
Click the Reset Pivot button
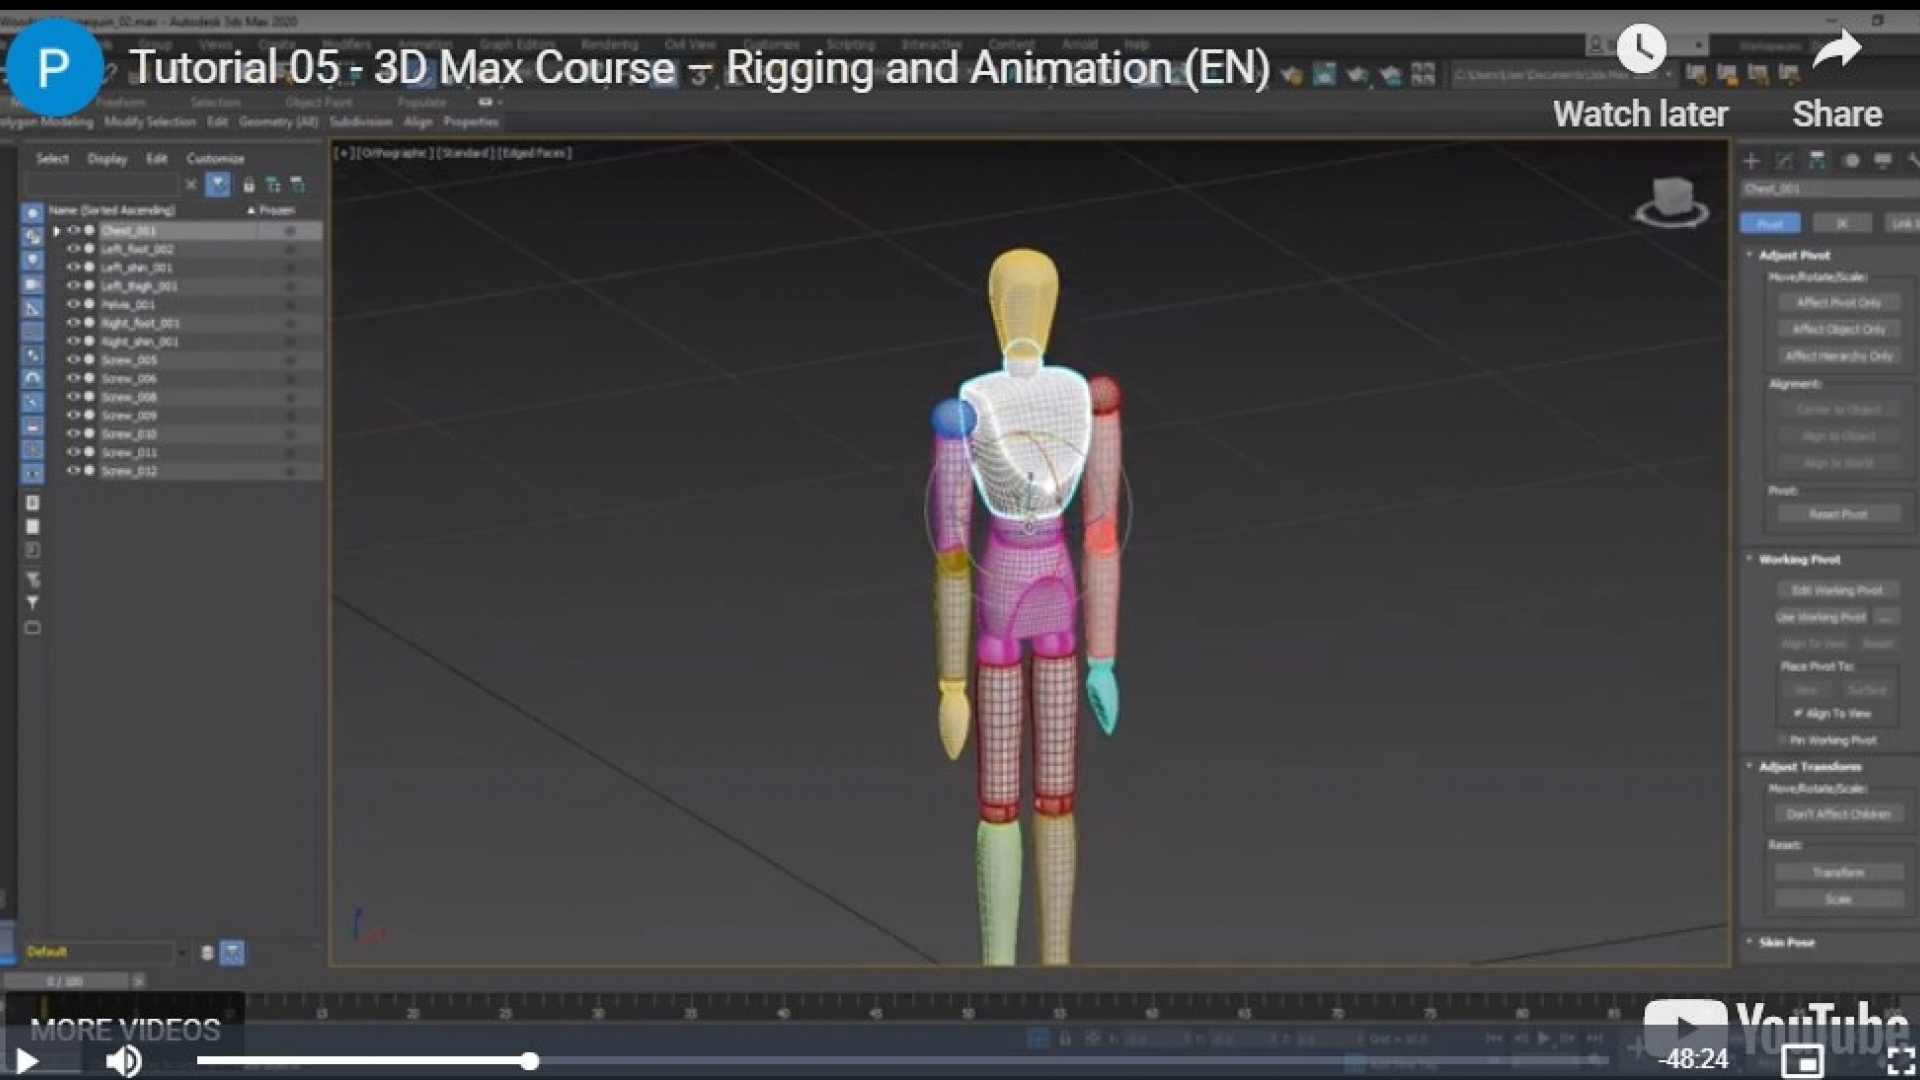click(1838, 514)
